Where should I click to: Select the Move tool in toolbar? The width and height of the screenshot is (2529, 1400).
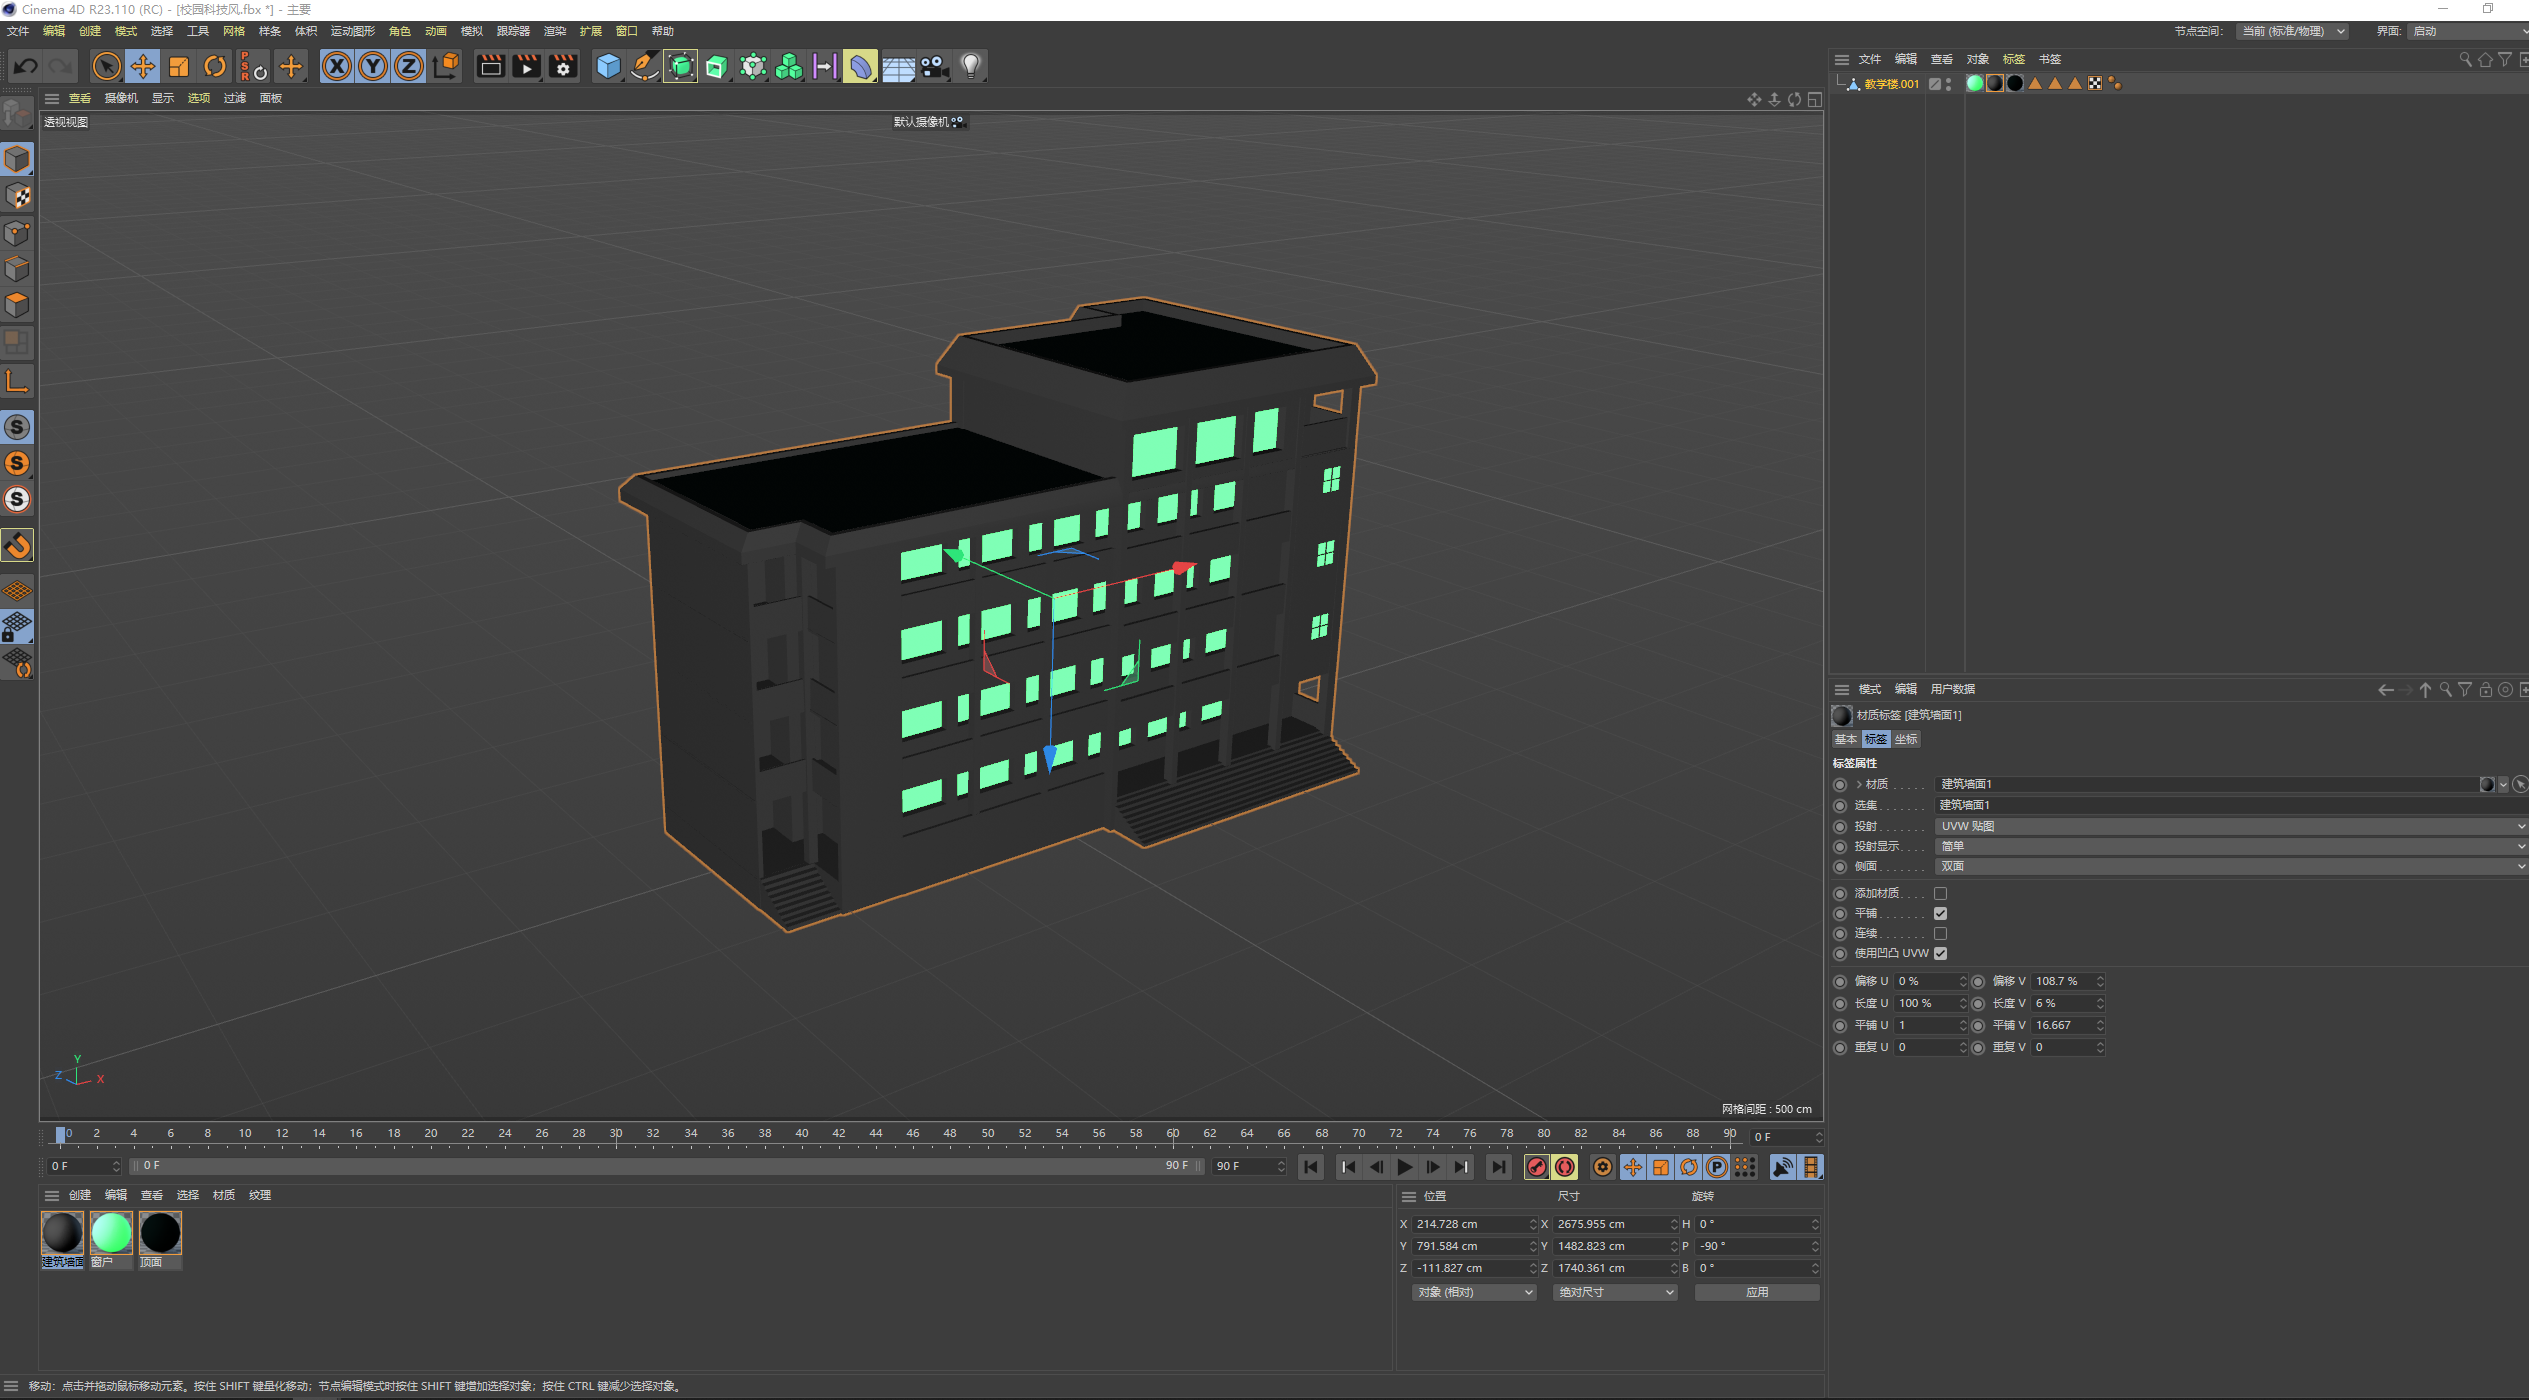[x=143, y=67]
